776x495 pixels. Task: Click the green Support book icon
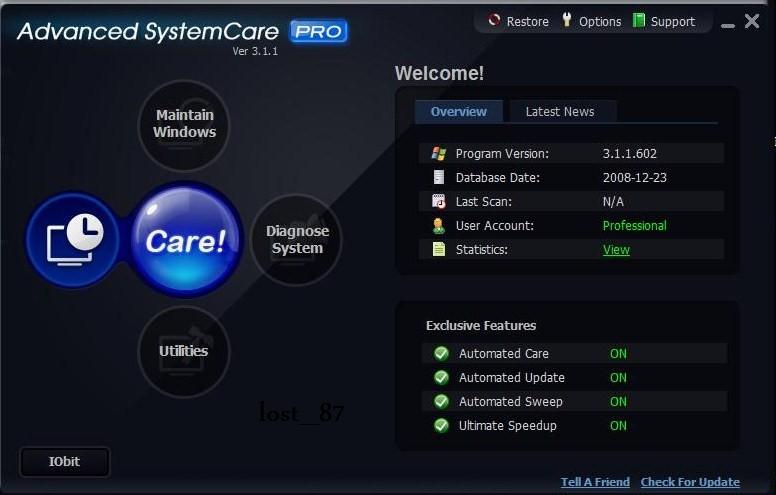[639, 21]
